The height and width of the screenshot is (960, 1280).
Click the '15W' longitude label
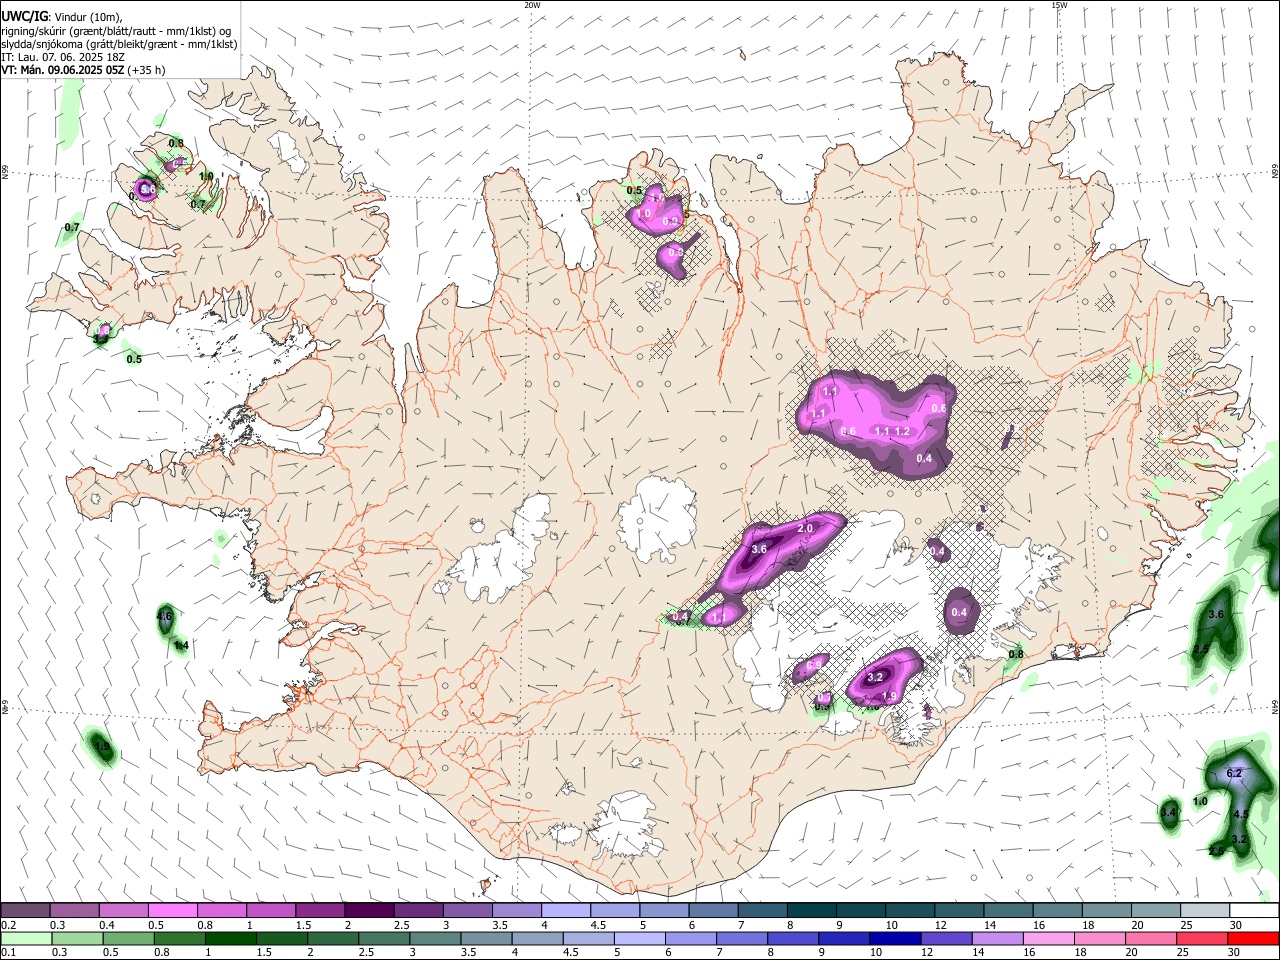point(1059,5)
